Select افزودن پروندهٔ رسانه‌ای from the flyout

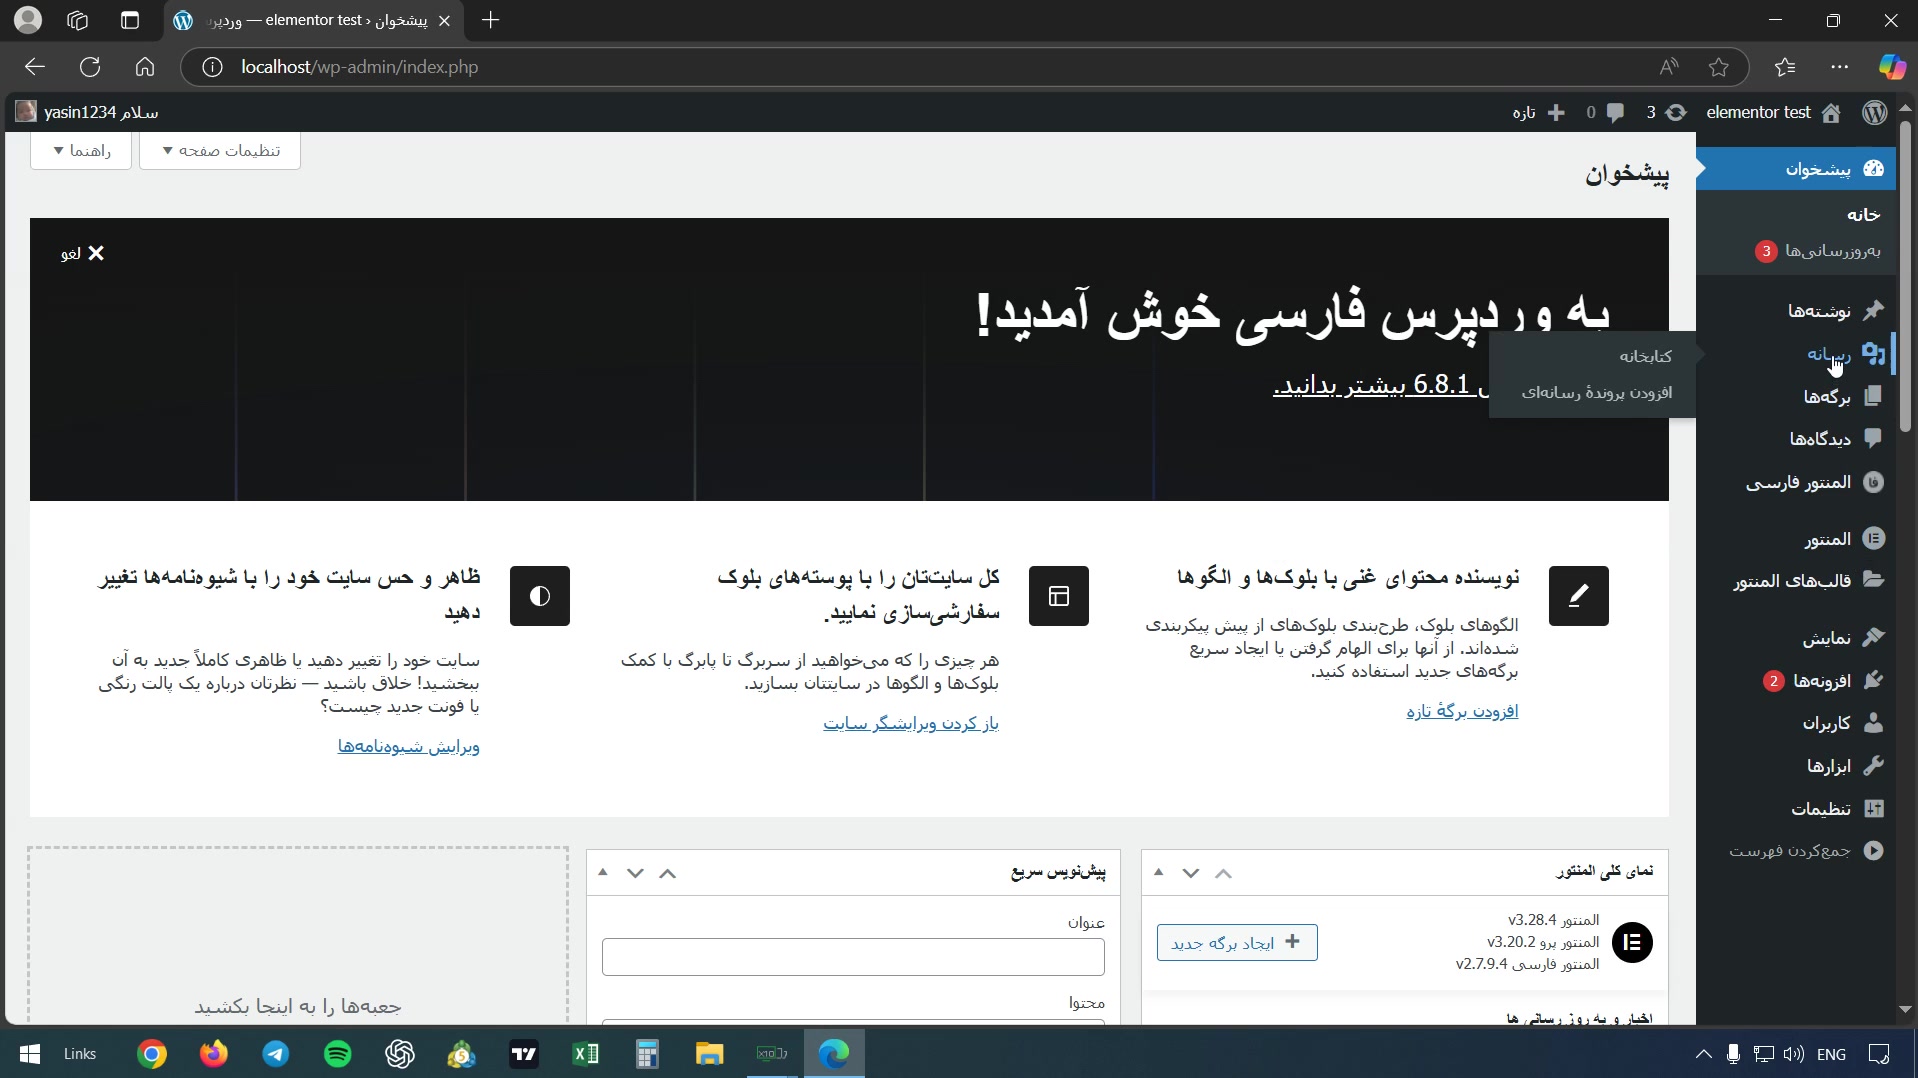point(1597,392)
